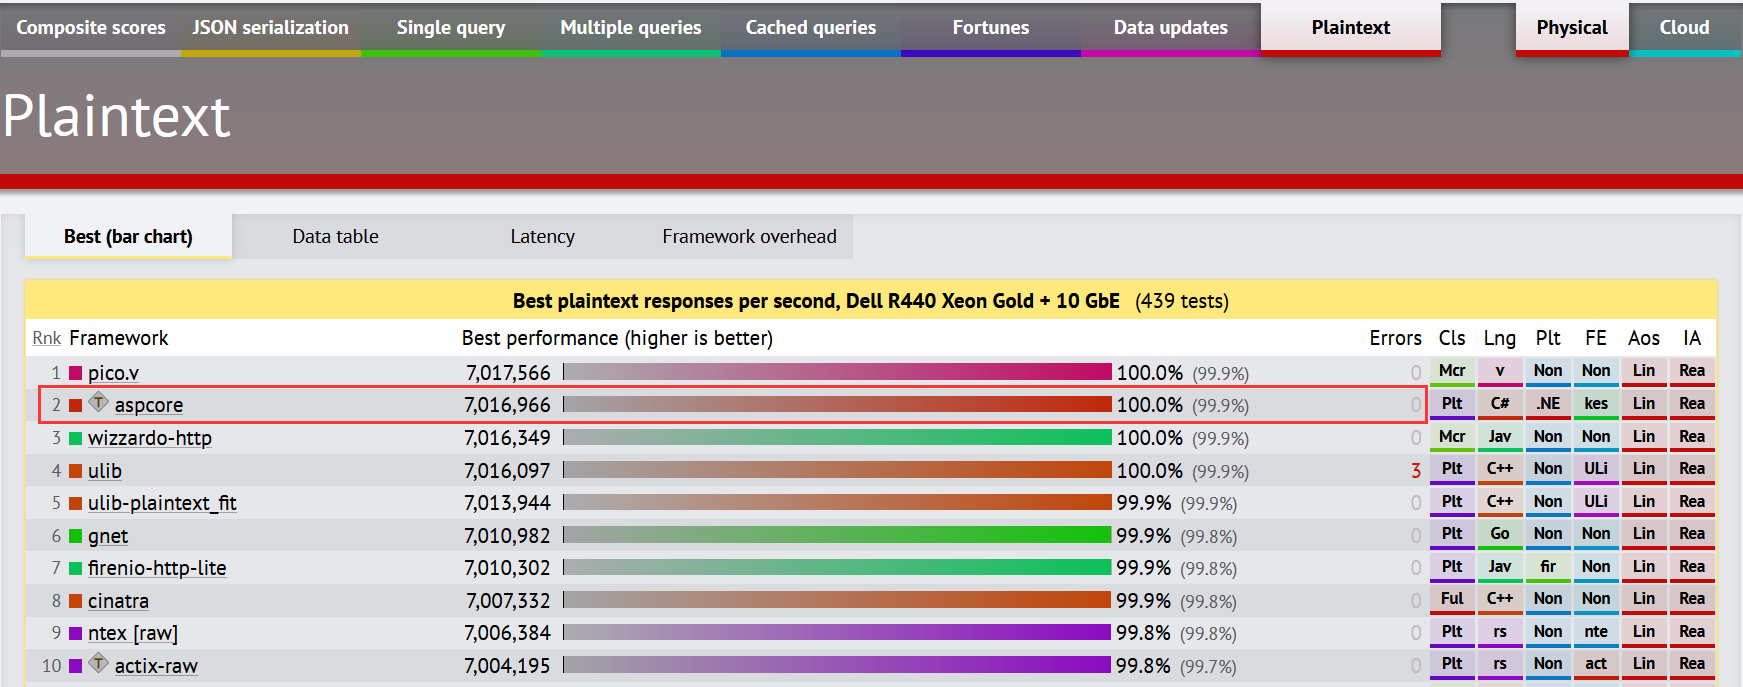Viewport: 1743px width, 687px height.
Task: Click the Best plaintext responses per second heading
Action: pos(816,301)
